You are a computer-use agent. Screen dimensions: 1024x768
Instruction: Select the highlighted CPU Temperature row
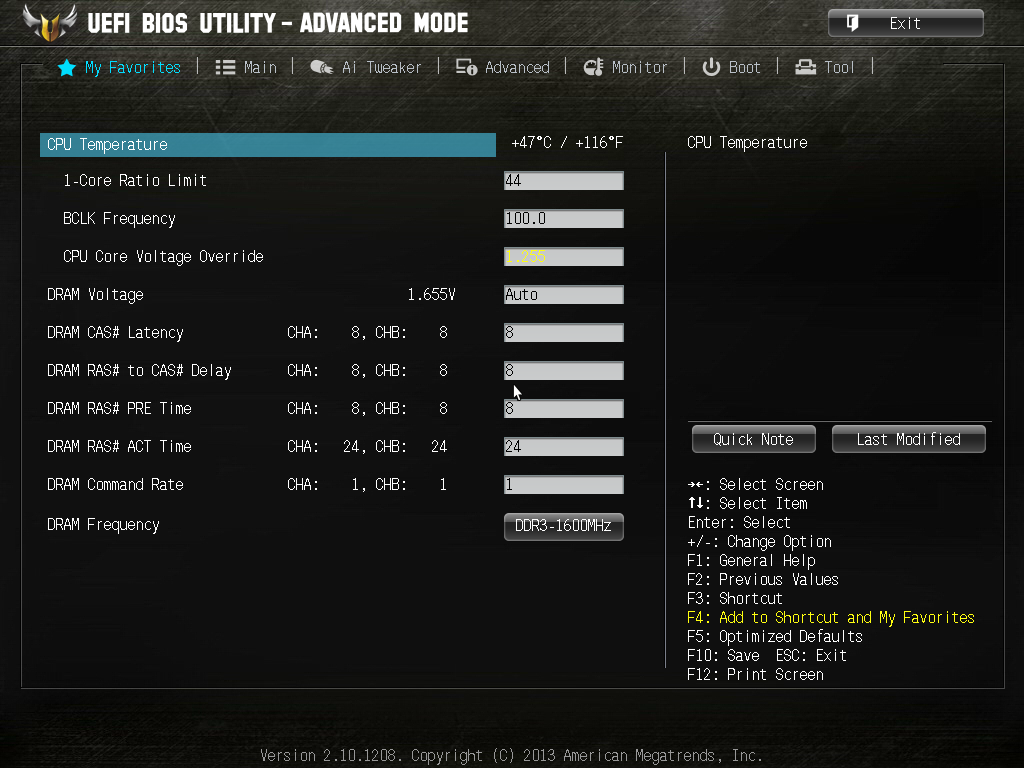coord(268,145)
